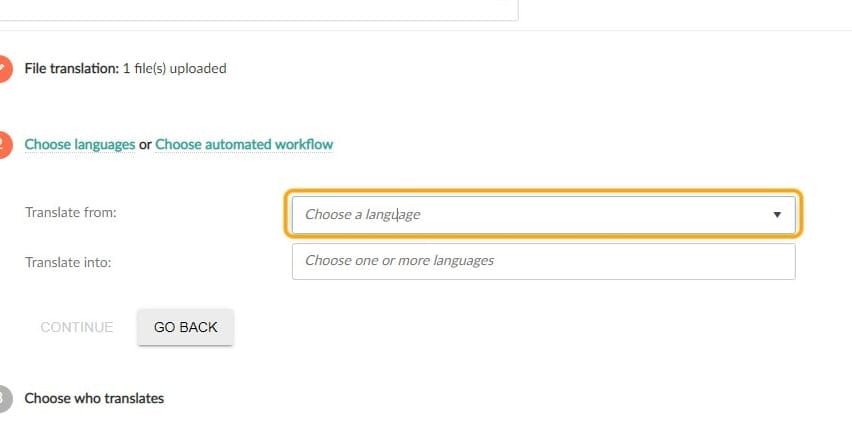Click the Translate into label

pyautogui.click(x=68, y=262)
